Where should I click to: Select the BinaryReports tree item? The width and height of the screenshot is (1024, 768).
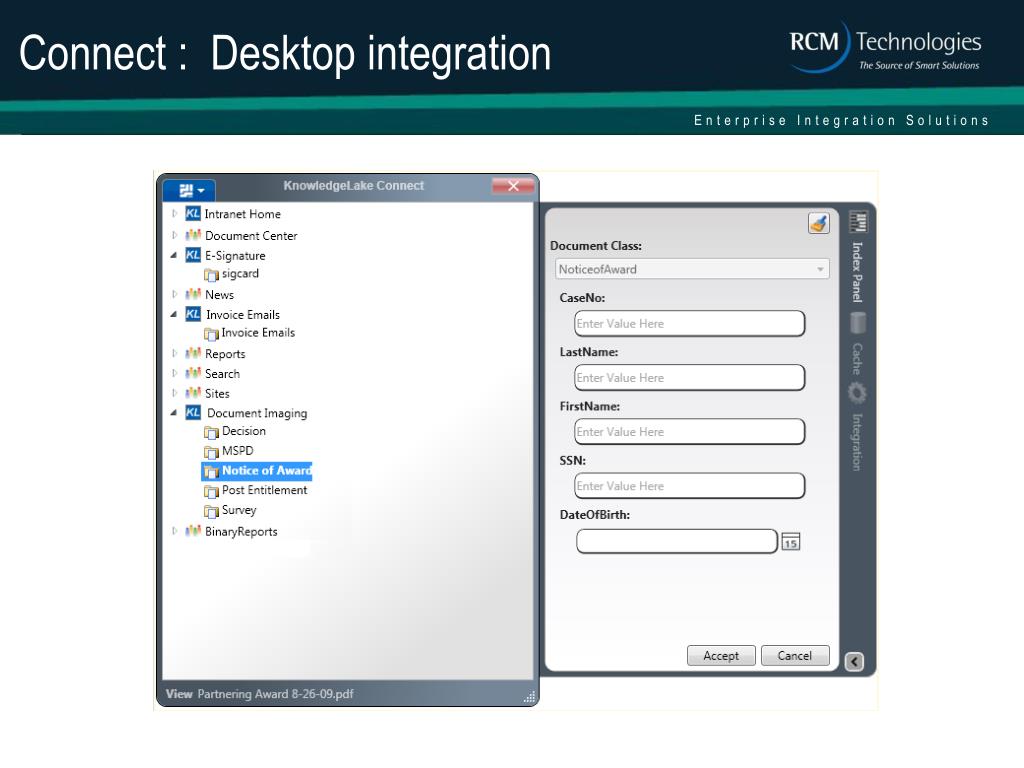click(241, 532)
